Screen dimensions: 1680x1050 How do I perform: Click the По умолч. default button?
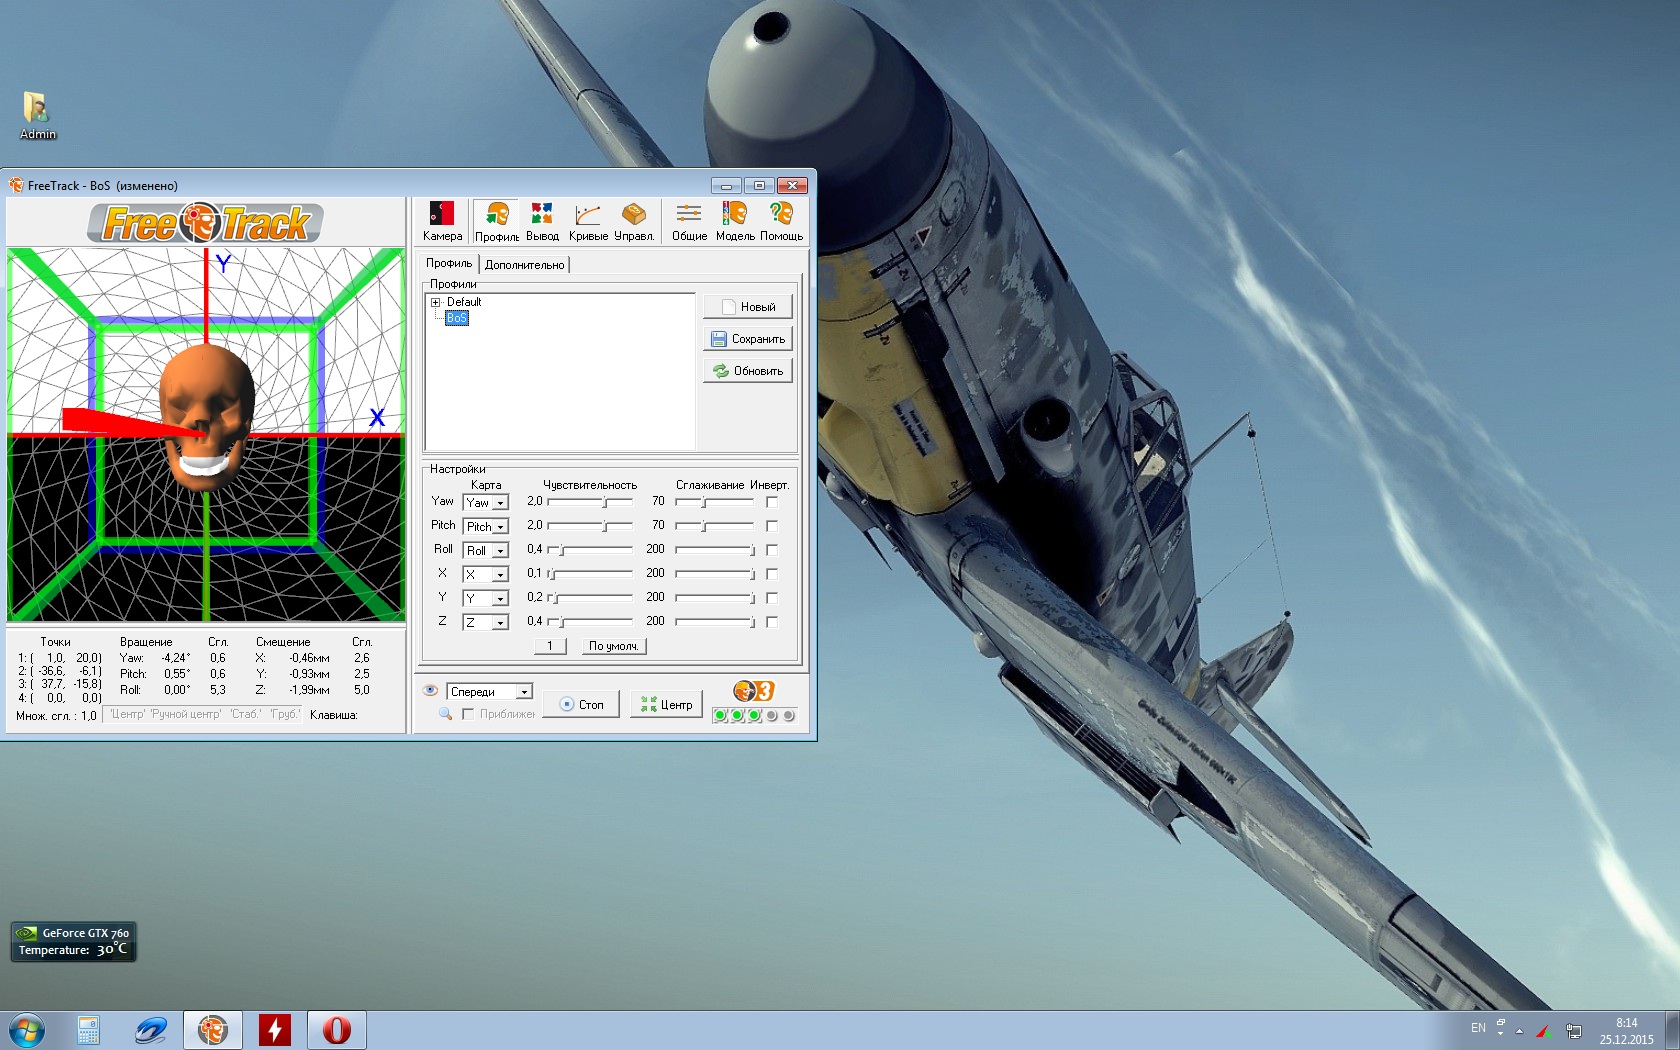[614, 646]
